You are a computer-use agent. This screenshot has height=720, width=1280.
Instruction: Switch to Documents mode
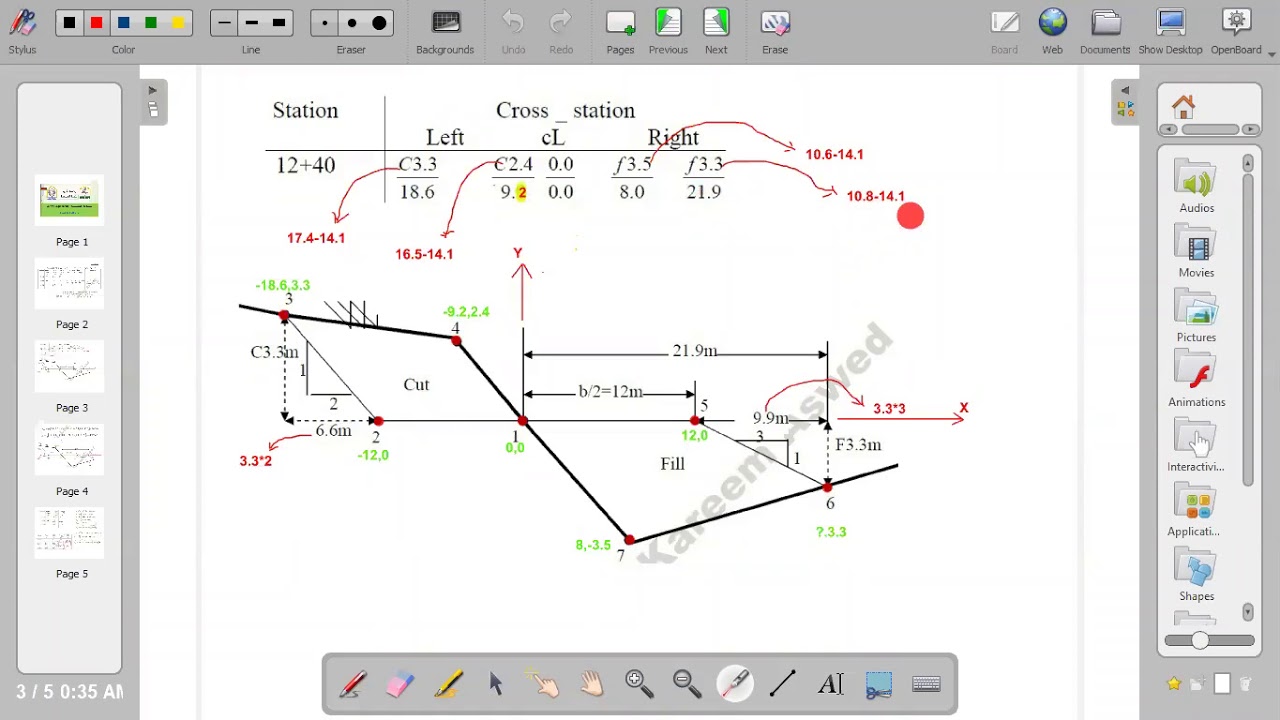coord(1105,32)
